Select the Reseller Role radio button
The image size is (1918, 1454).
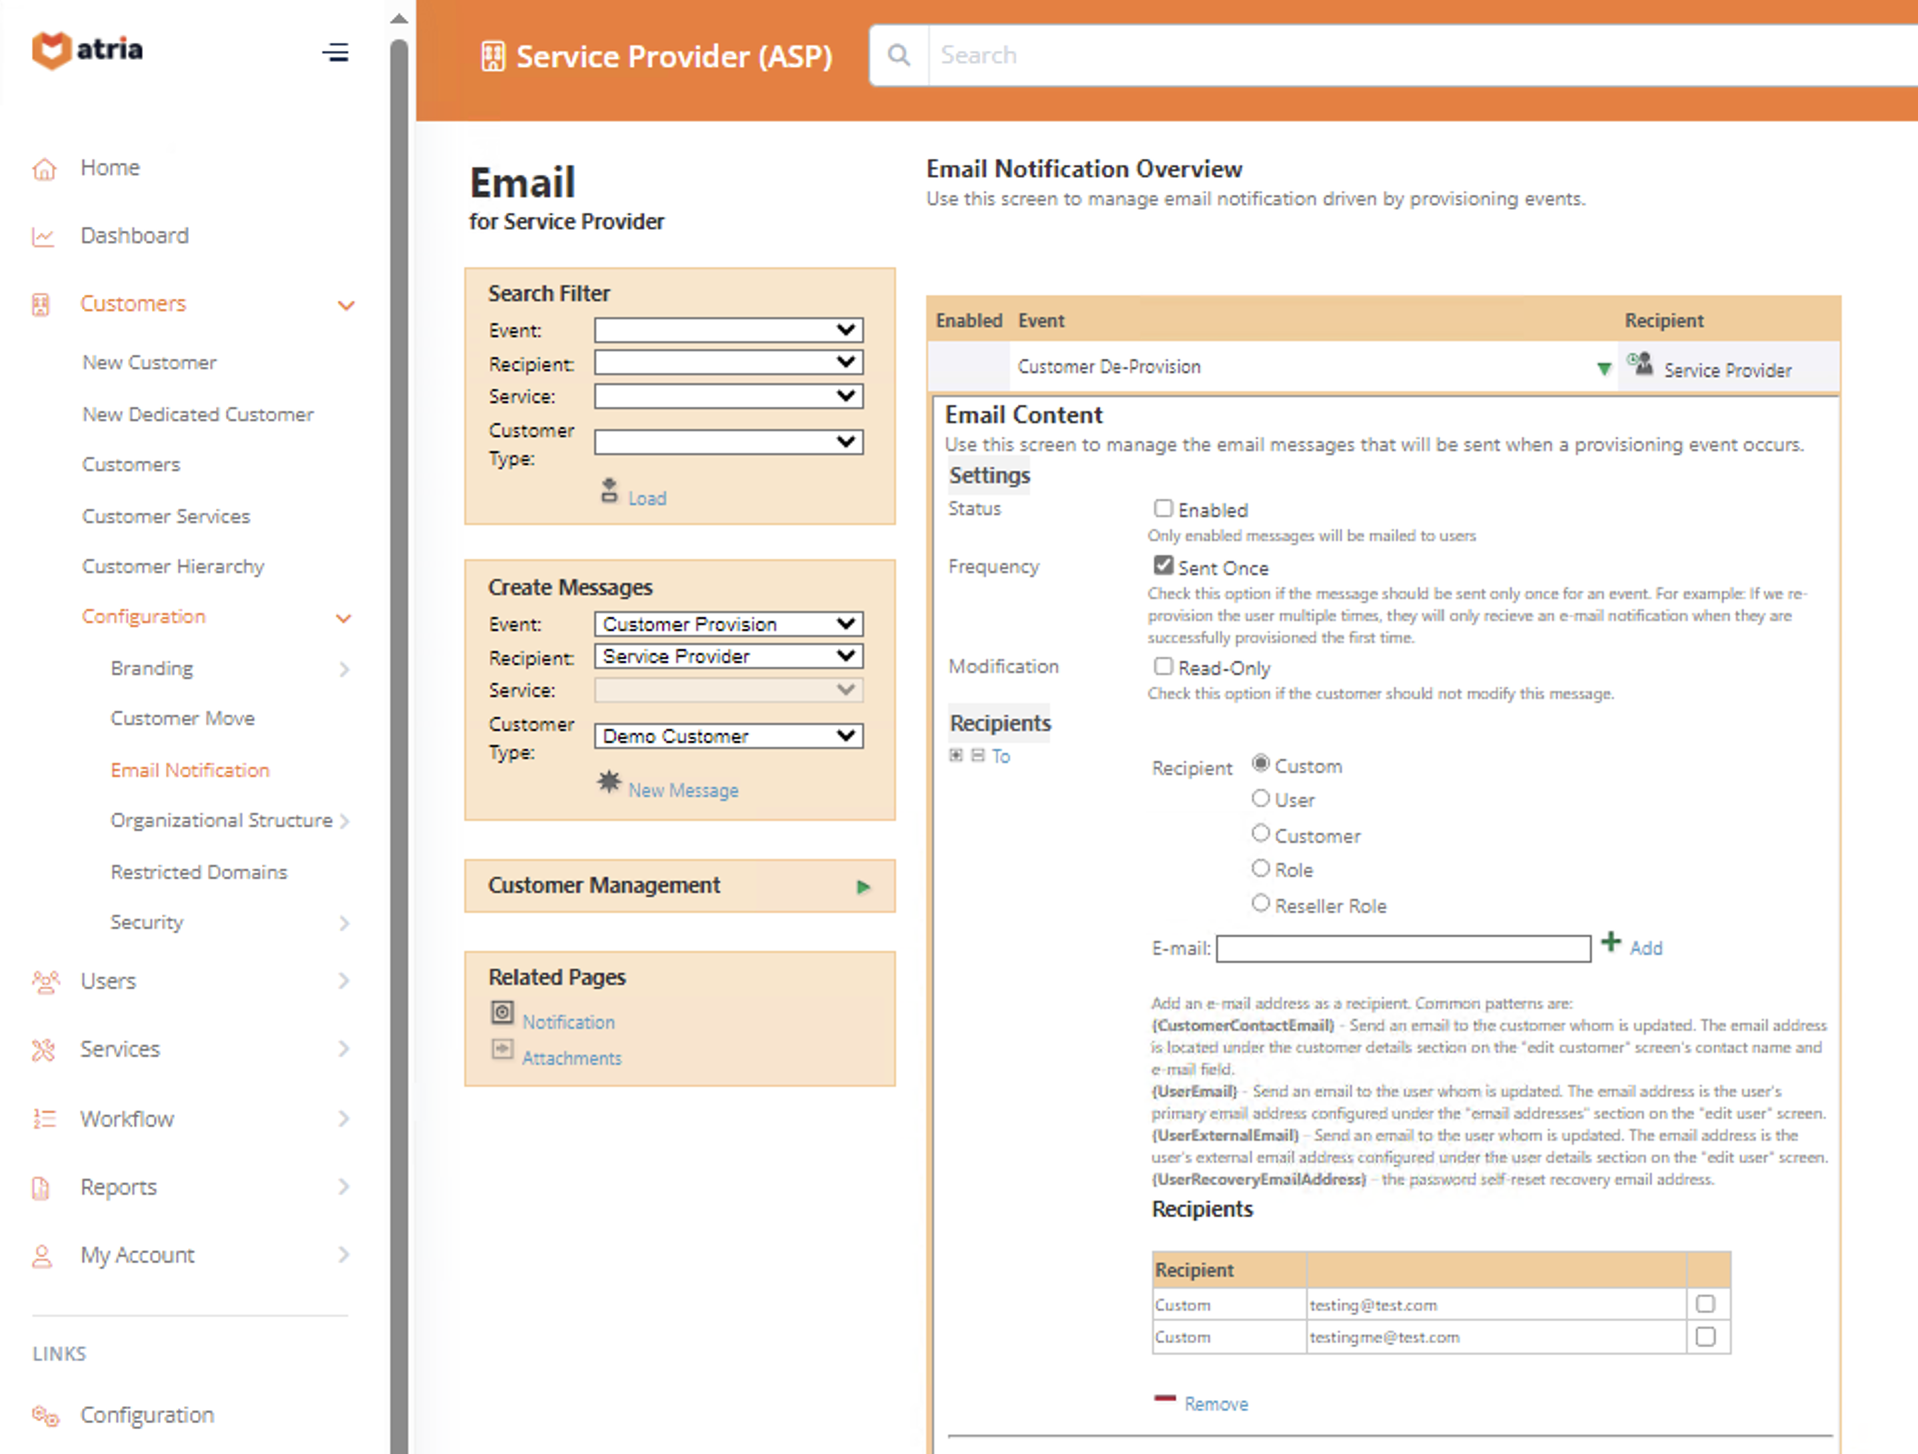click(x=1261, y=903)
